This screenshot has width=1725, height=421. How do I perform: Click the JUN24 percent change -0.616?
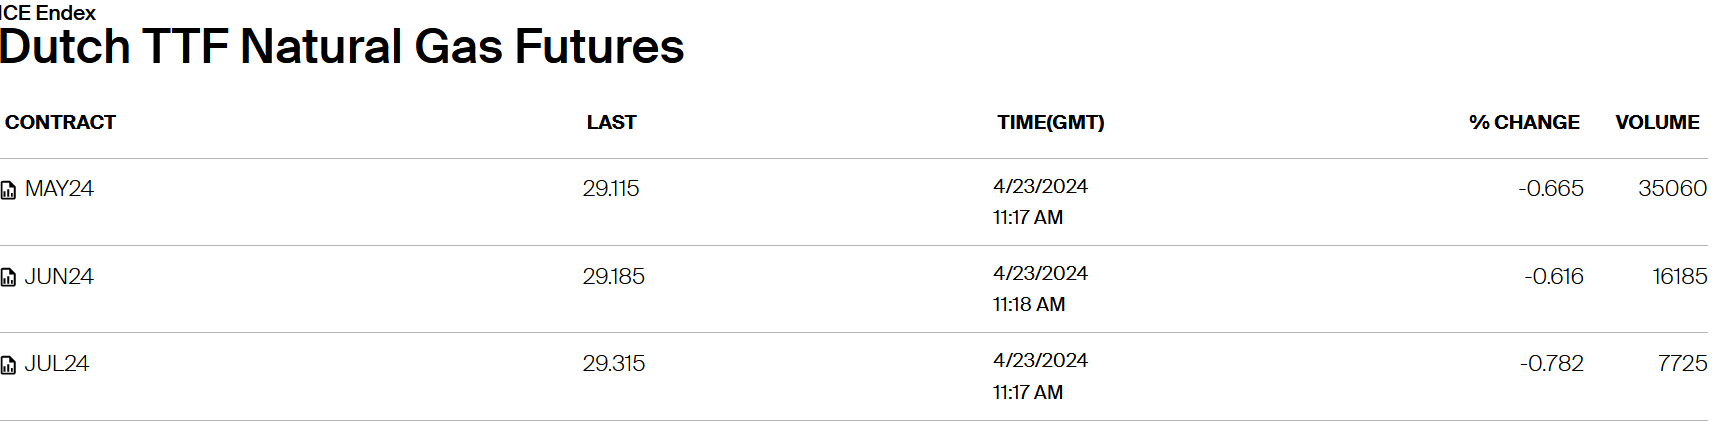[1554, 277]
